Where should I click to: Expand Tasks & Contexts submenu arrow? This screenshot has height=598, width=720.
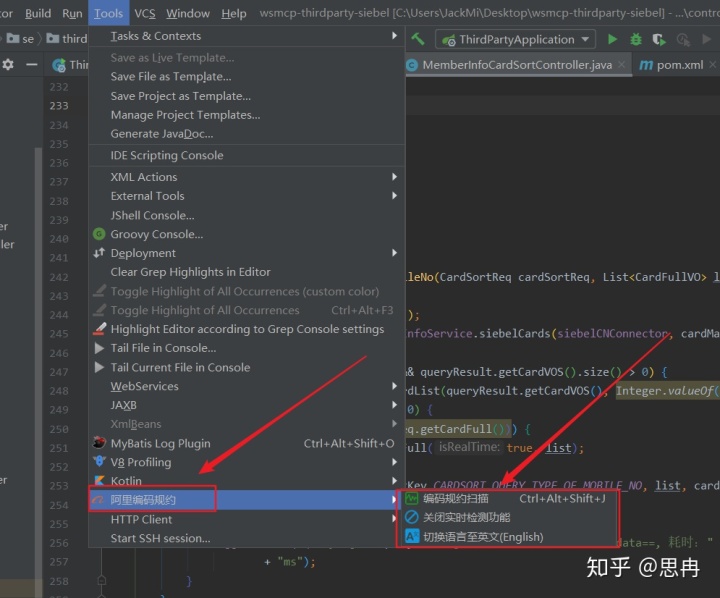coord(394,35)
